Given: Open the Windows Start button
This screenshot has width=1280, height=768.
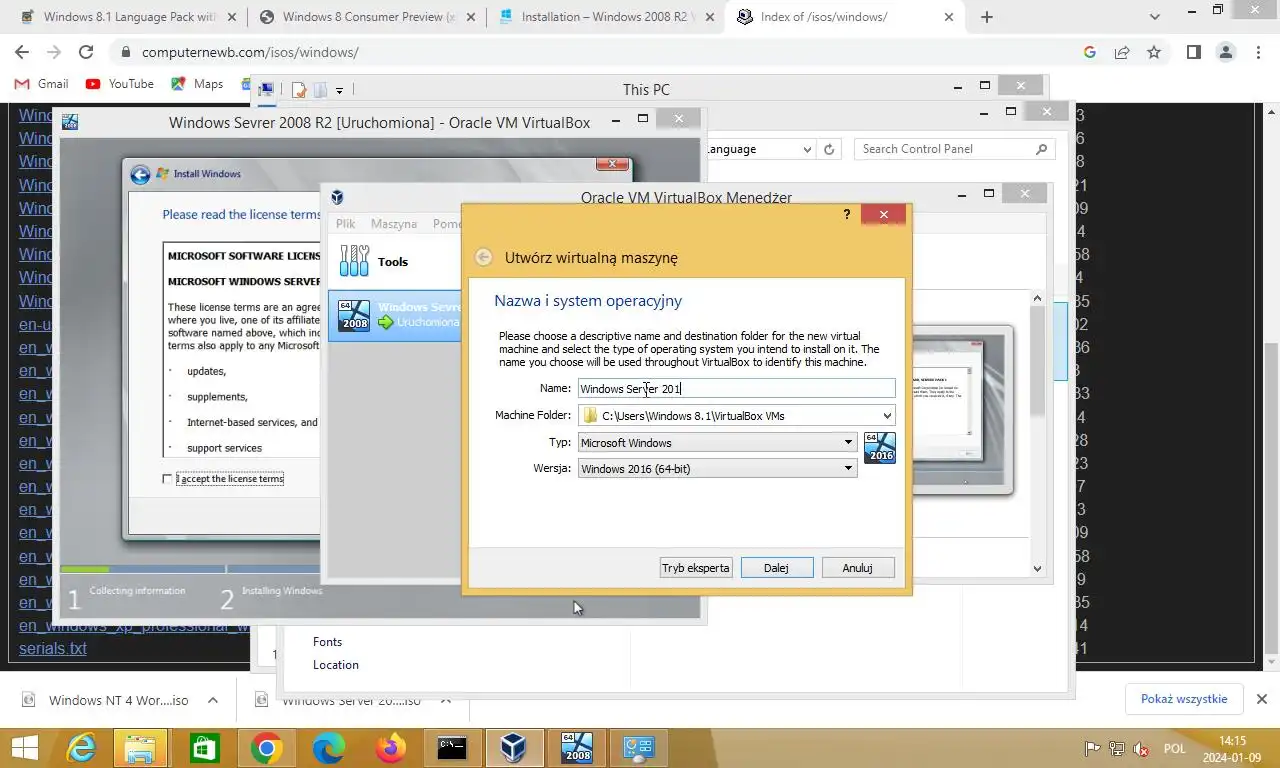Looking at the screenshot, I should 25,748.
